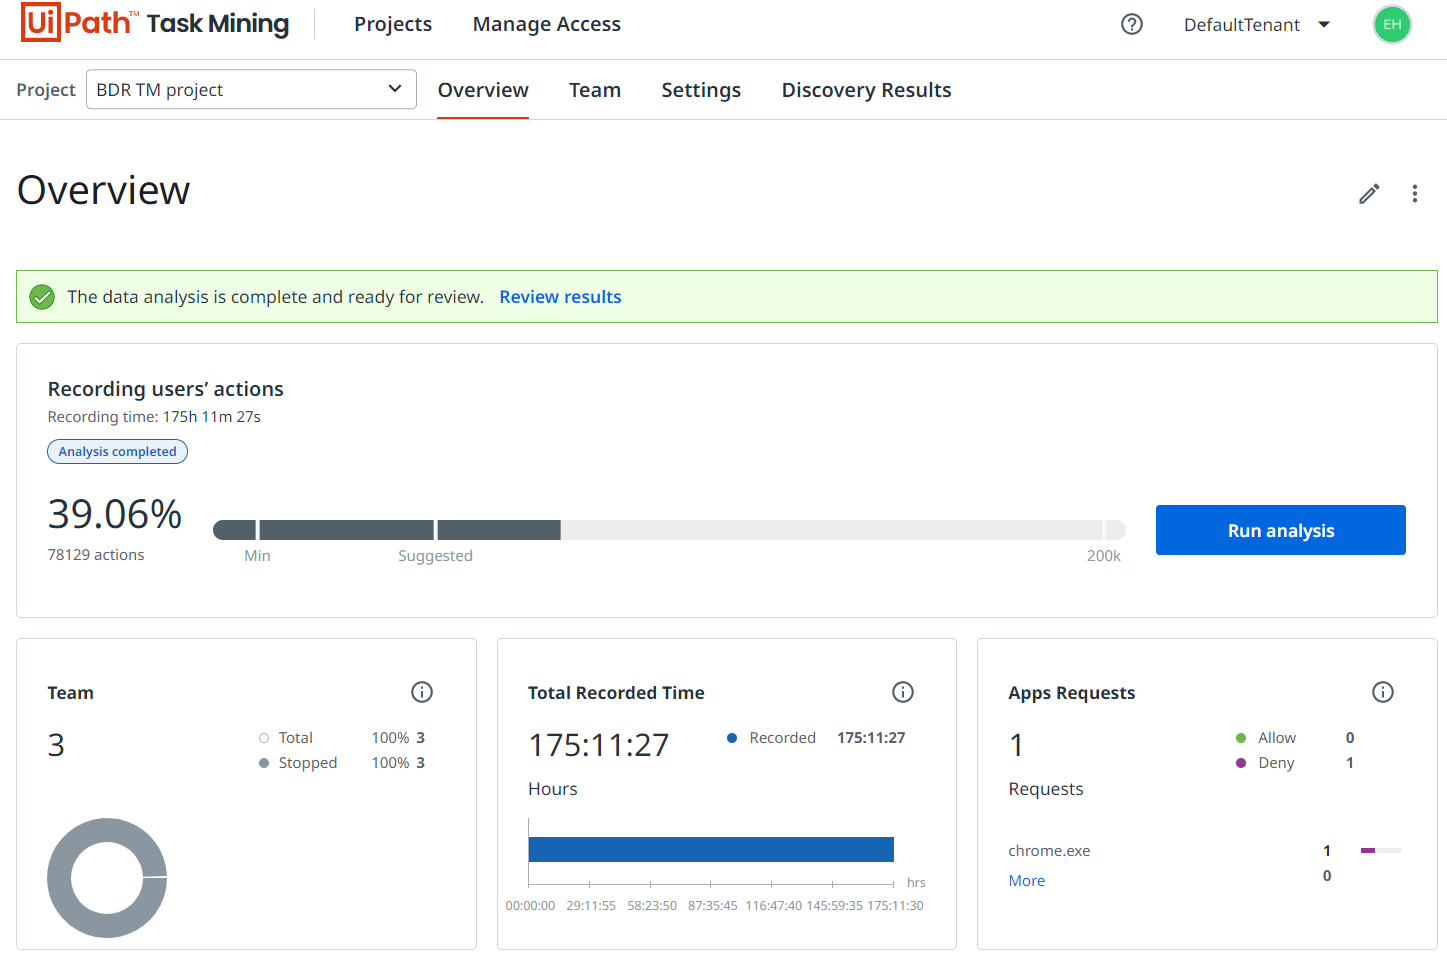1447x961 pixels.
Task: Switch to the Team tab
Action: click(x=594, y=90)
